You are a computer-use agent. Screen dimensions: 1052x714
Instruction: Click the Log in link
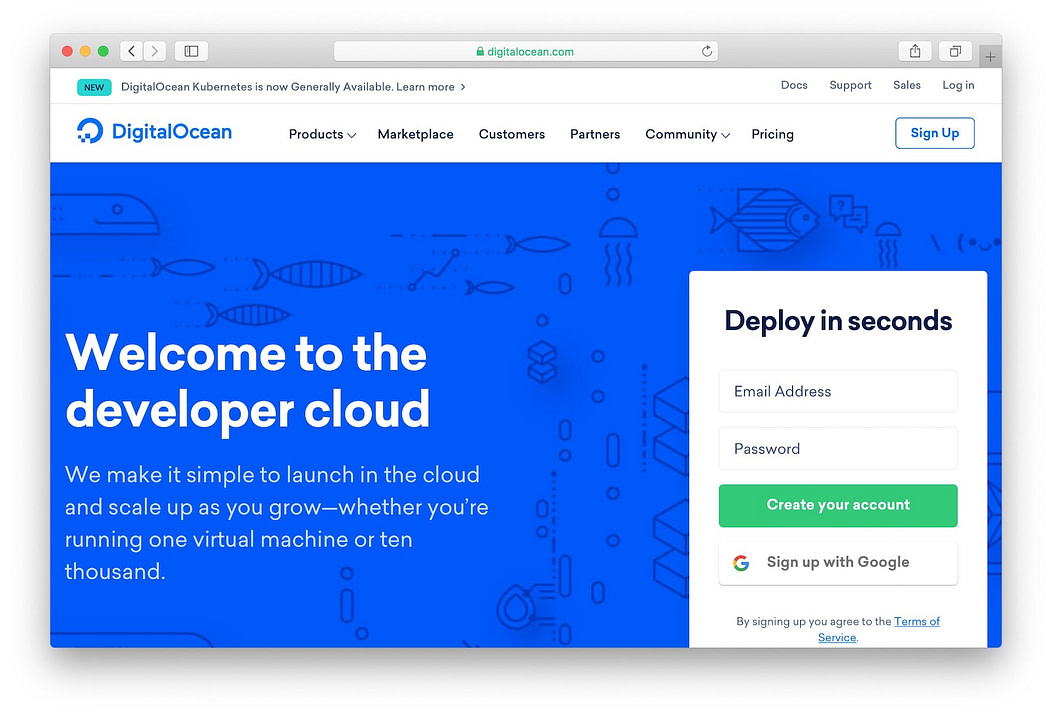pos(958,85)
